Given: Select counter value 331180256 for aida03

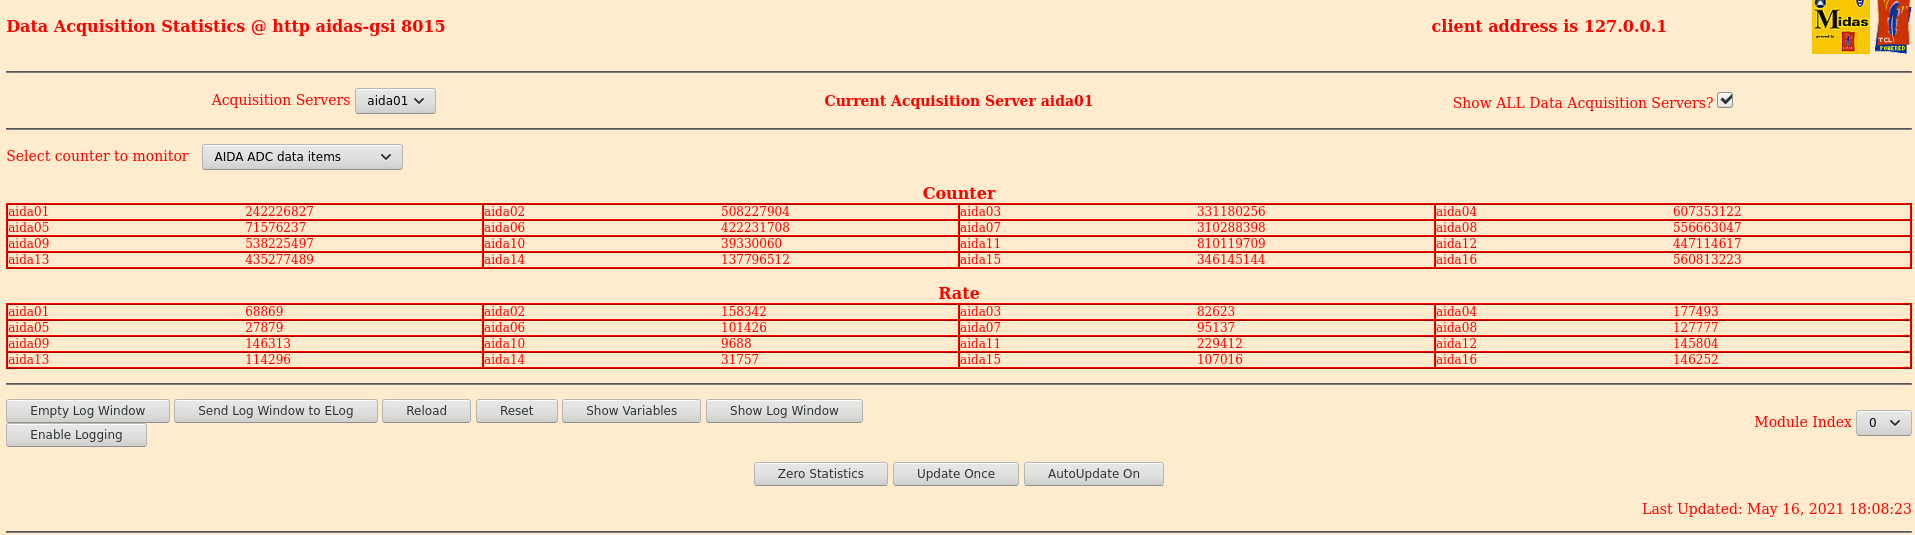Looking at the screenshot, I should (x=1231, y=212).
